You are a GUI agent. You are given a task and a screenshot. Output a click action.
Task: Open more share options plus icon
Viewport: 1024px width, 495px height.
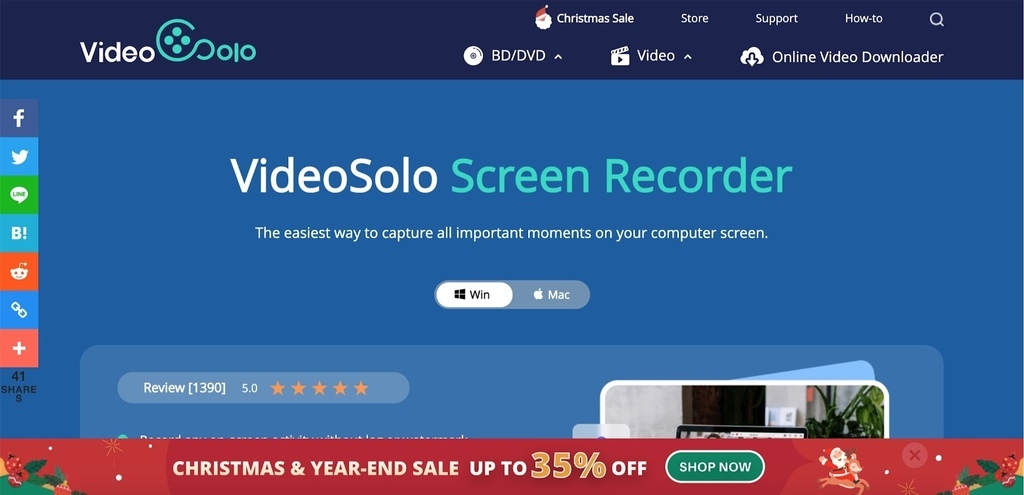(19, 348)
